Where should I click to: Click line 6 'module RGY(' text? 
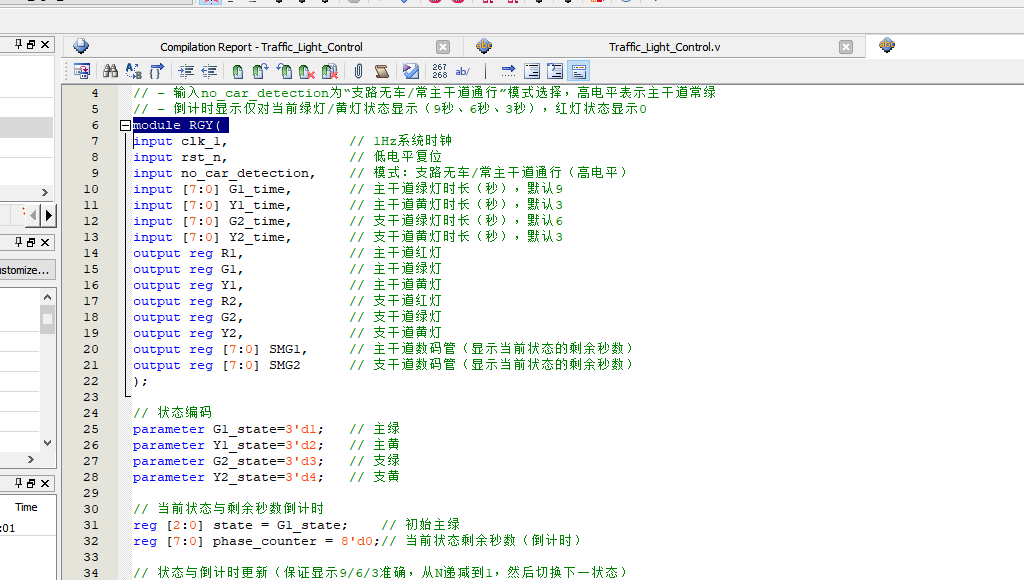pos(177,125)
